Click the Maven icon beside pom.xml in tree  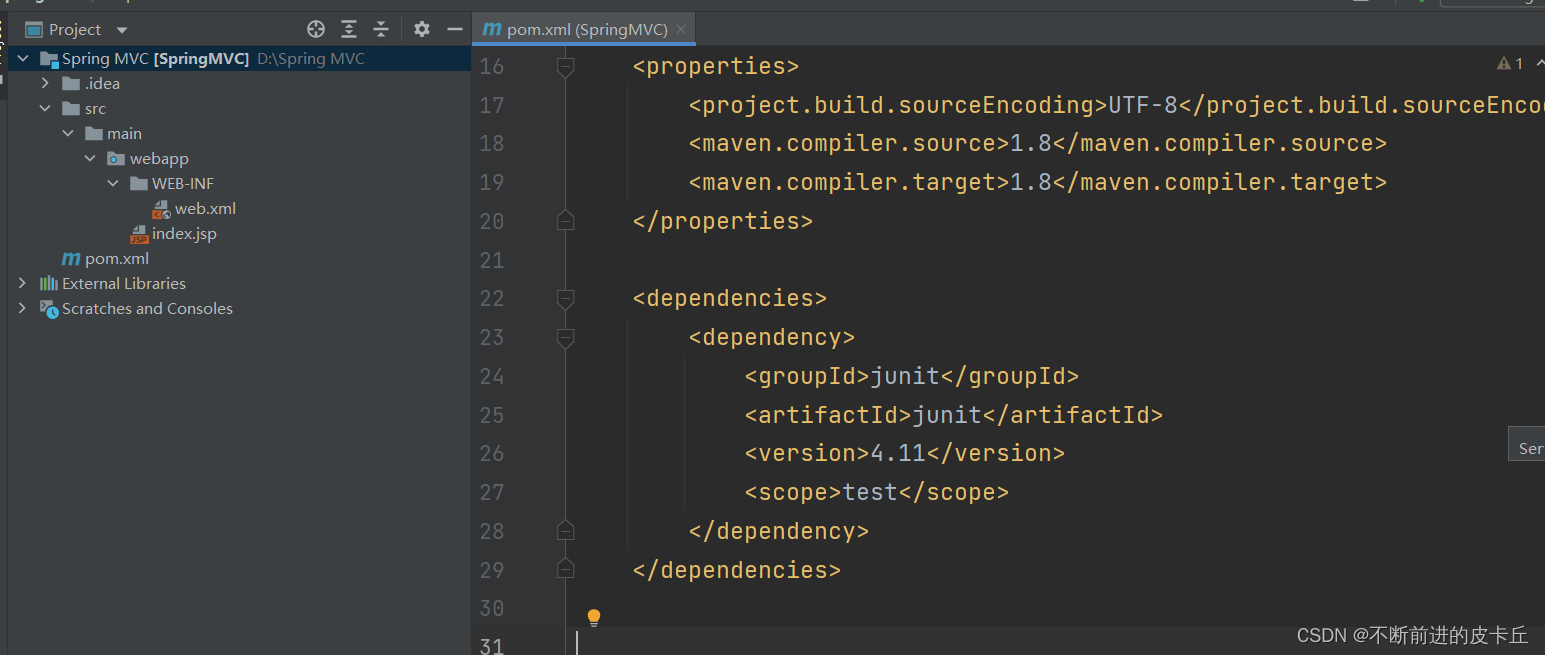click(71, 259)
